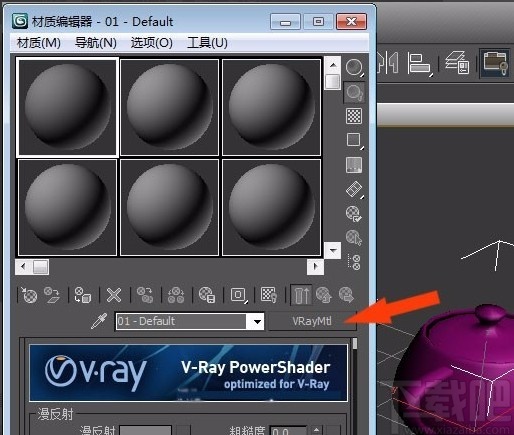Click the Align tool icon in main toolbar

pos(419,63)
